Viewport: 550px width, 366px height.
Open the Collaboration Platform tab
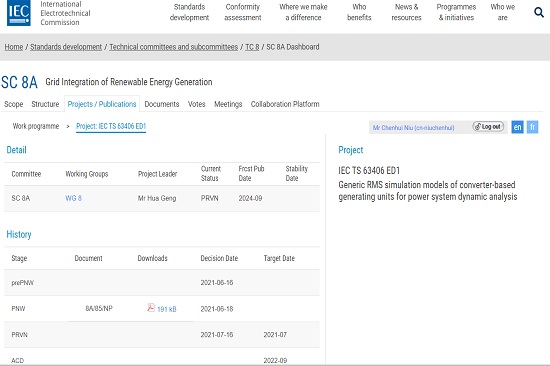(x=285, y=104)
